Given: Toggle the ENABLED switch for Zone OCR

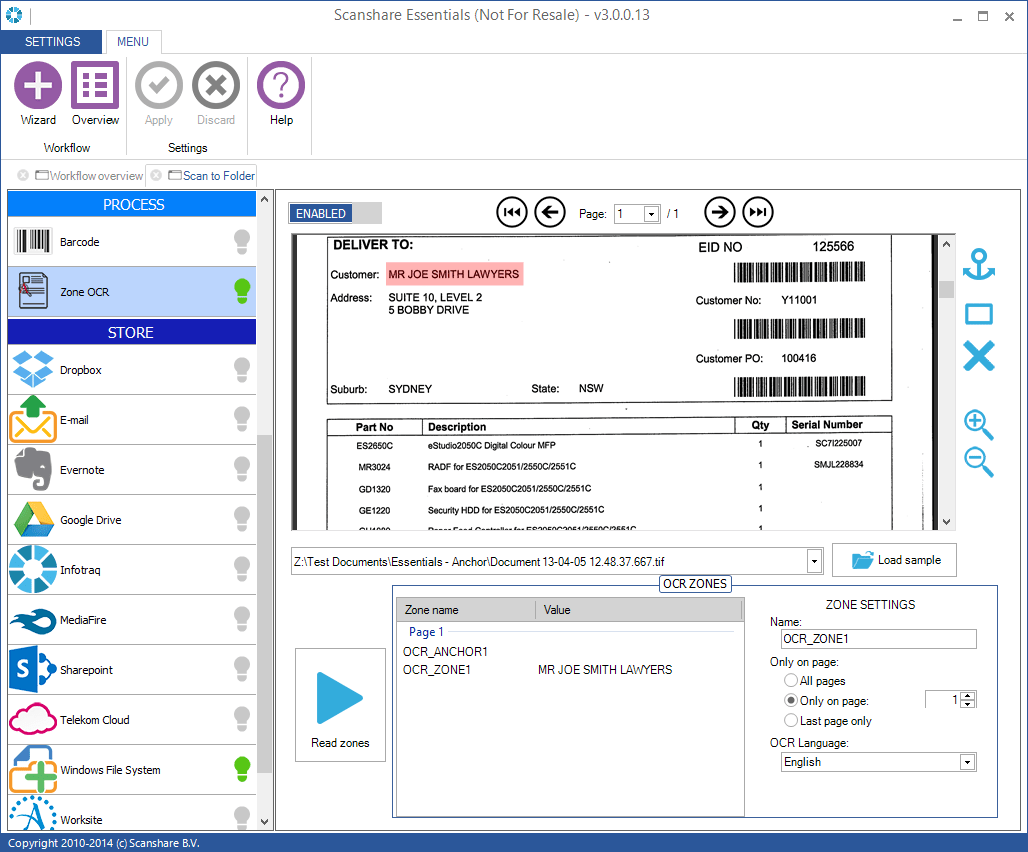Looking at the screenshot, I should (335, 214).
